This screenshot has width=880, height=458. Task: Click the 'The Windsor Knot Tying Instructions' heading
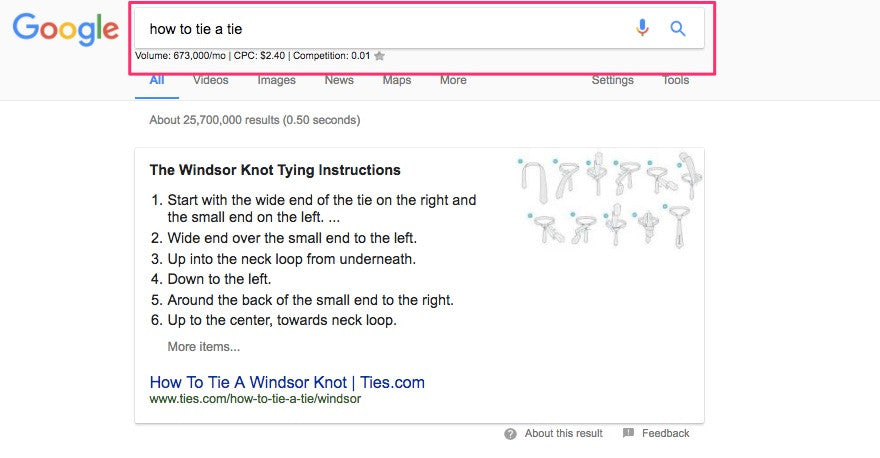coord(275,170)
